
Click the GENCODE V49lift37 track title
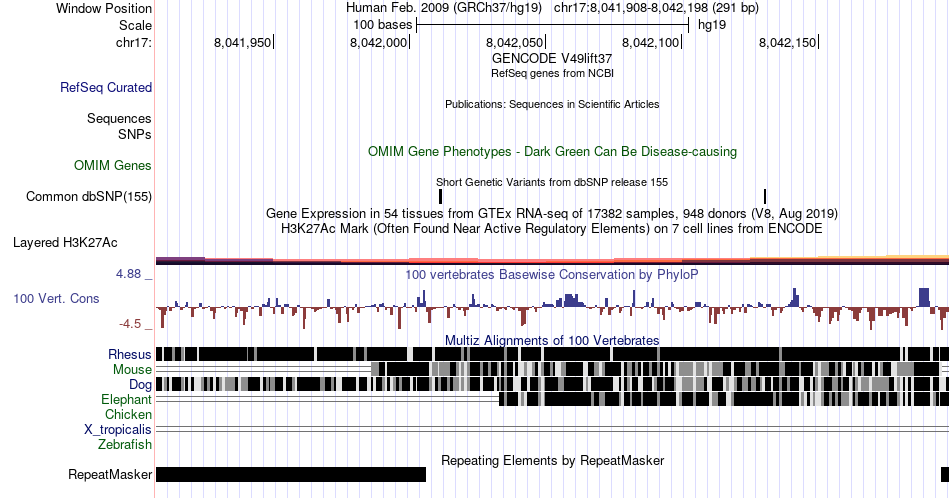[x=552, y=58]
